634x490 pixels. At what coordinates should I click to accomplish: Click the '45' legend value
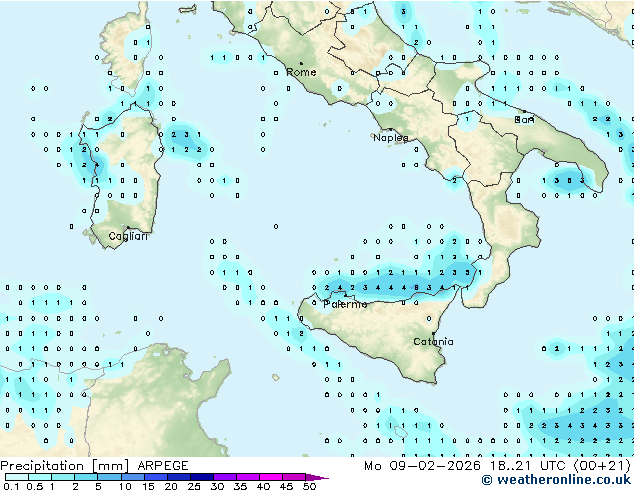click(x=286, y=486)
